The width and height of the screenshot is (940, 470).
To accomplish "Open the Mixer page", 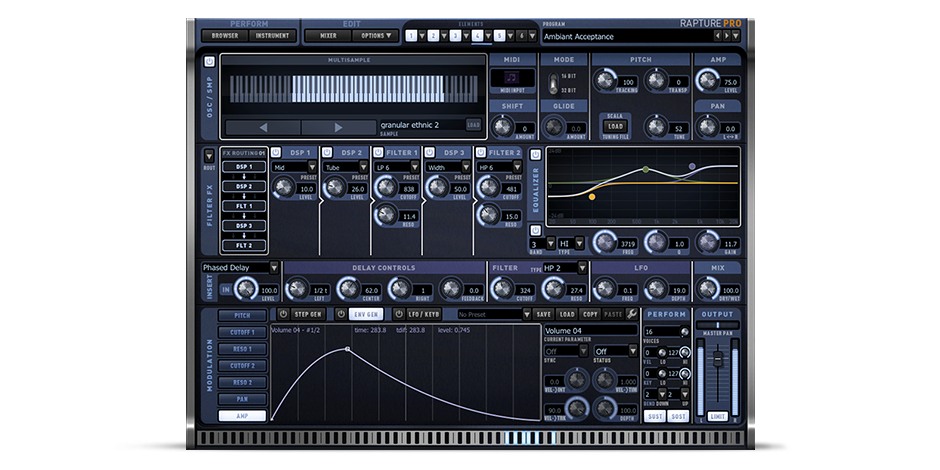I will (x=328, y=36).
